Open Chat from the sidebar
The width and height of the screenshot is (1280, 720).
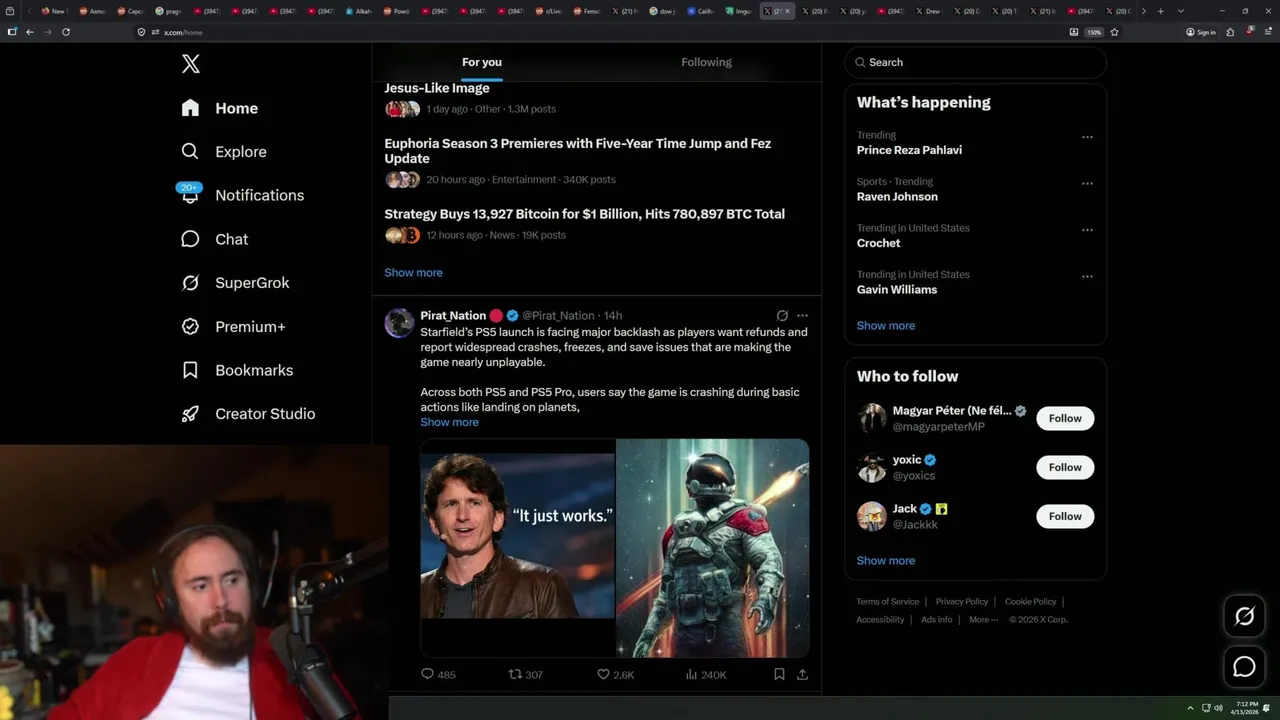[214, 239]
